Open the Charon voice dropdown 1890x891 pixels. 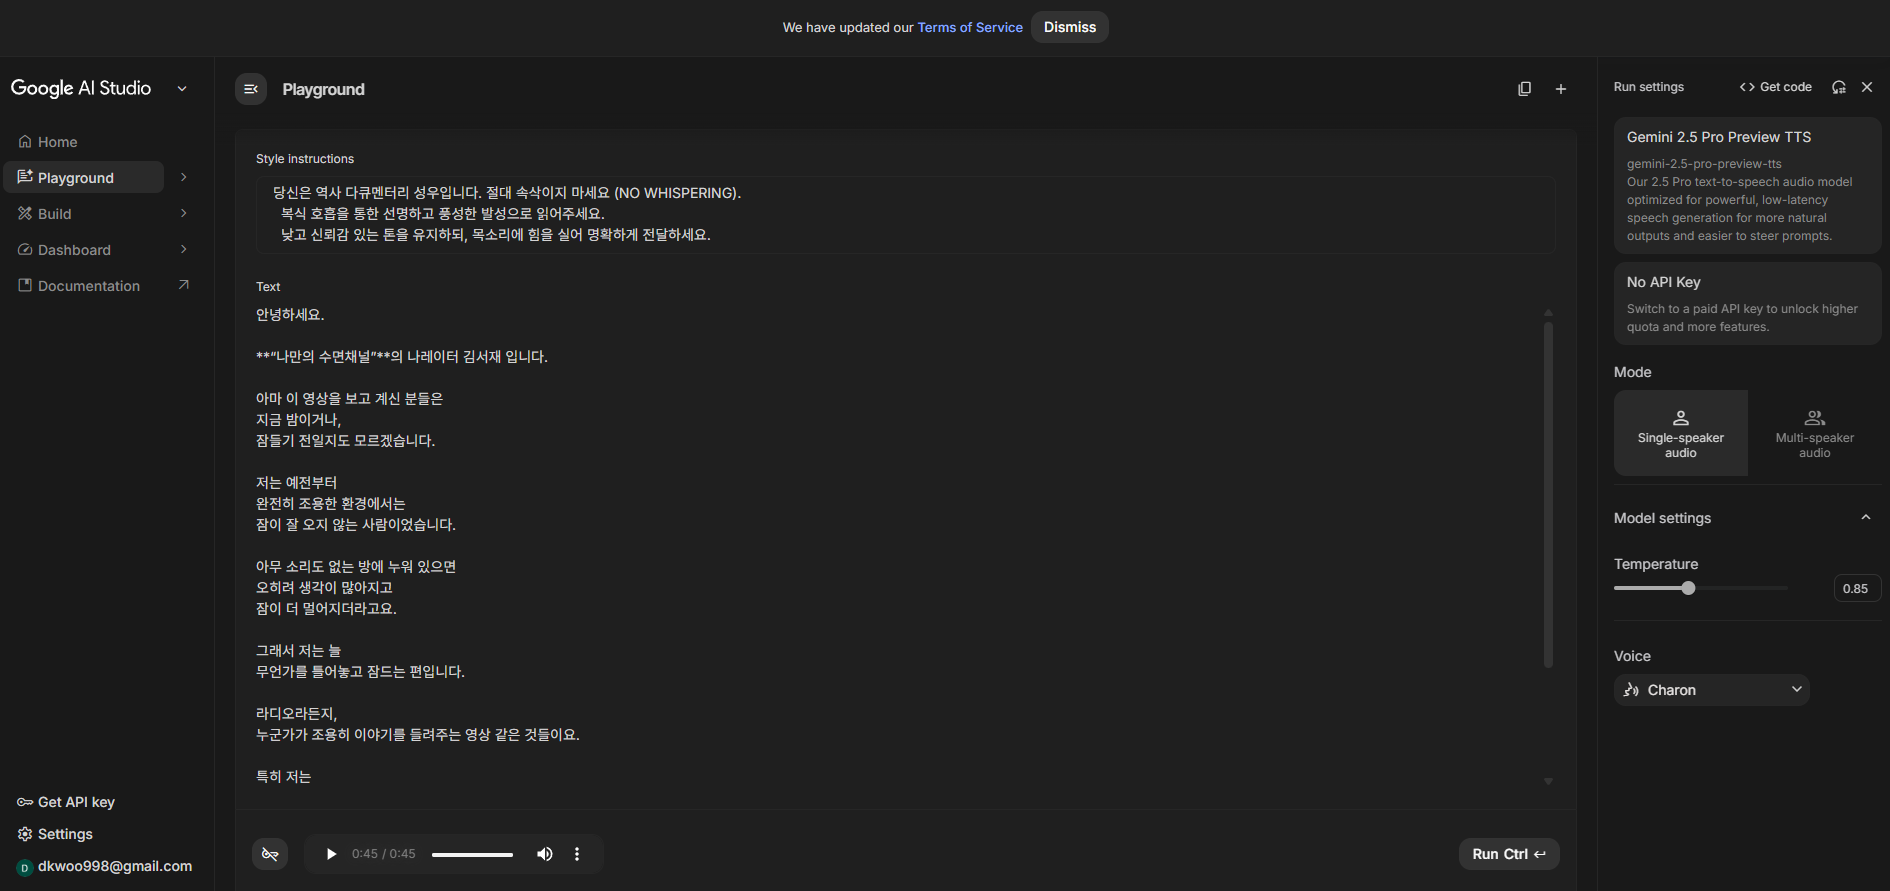tap(1711, 690)
